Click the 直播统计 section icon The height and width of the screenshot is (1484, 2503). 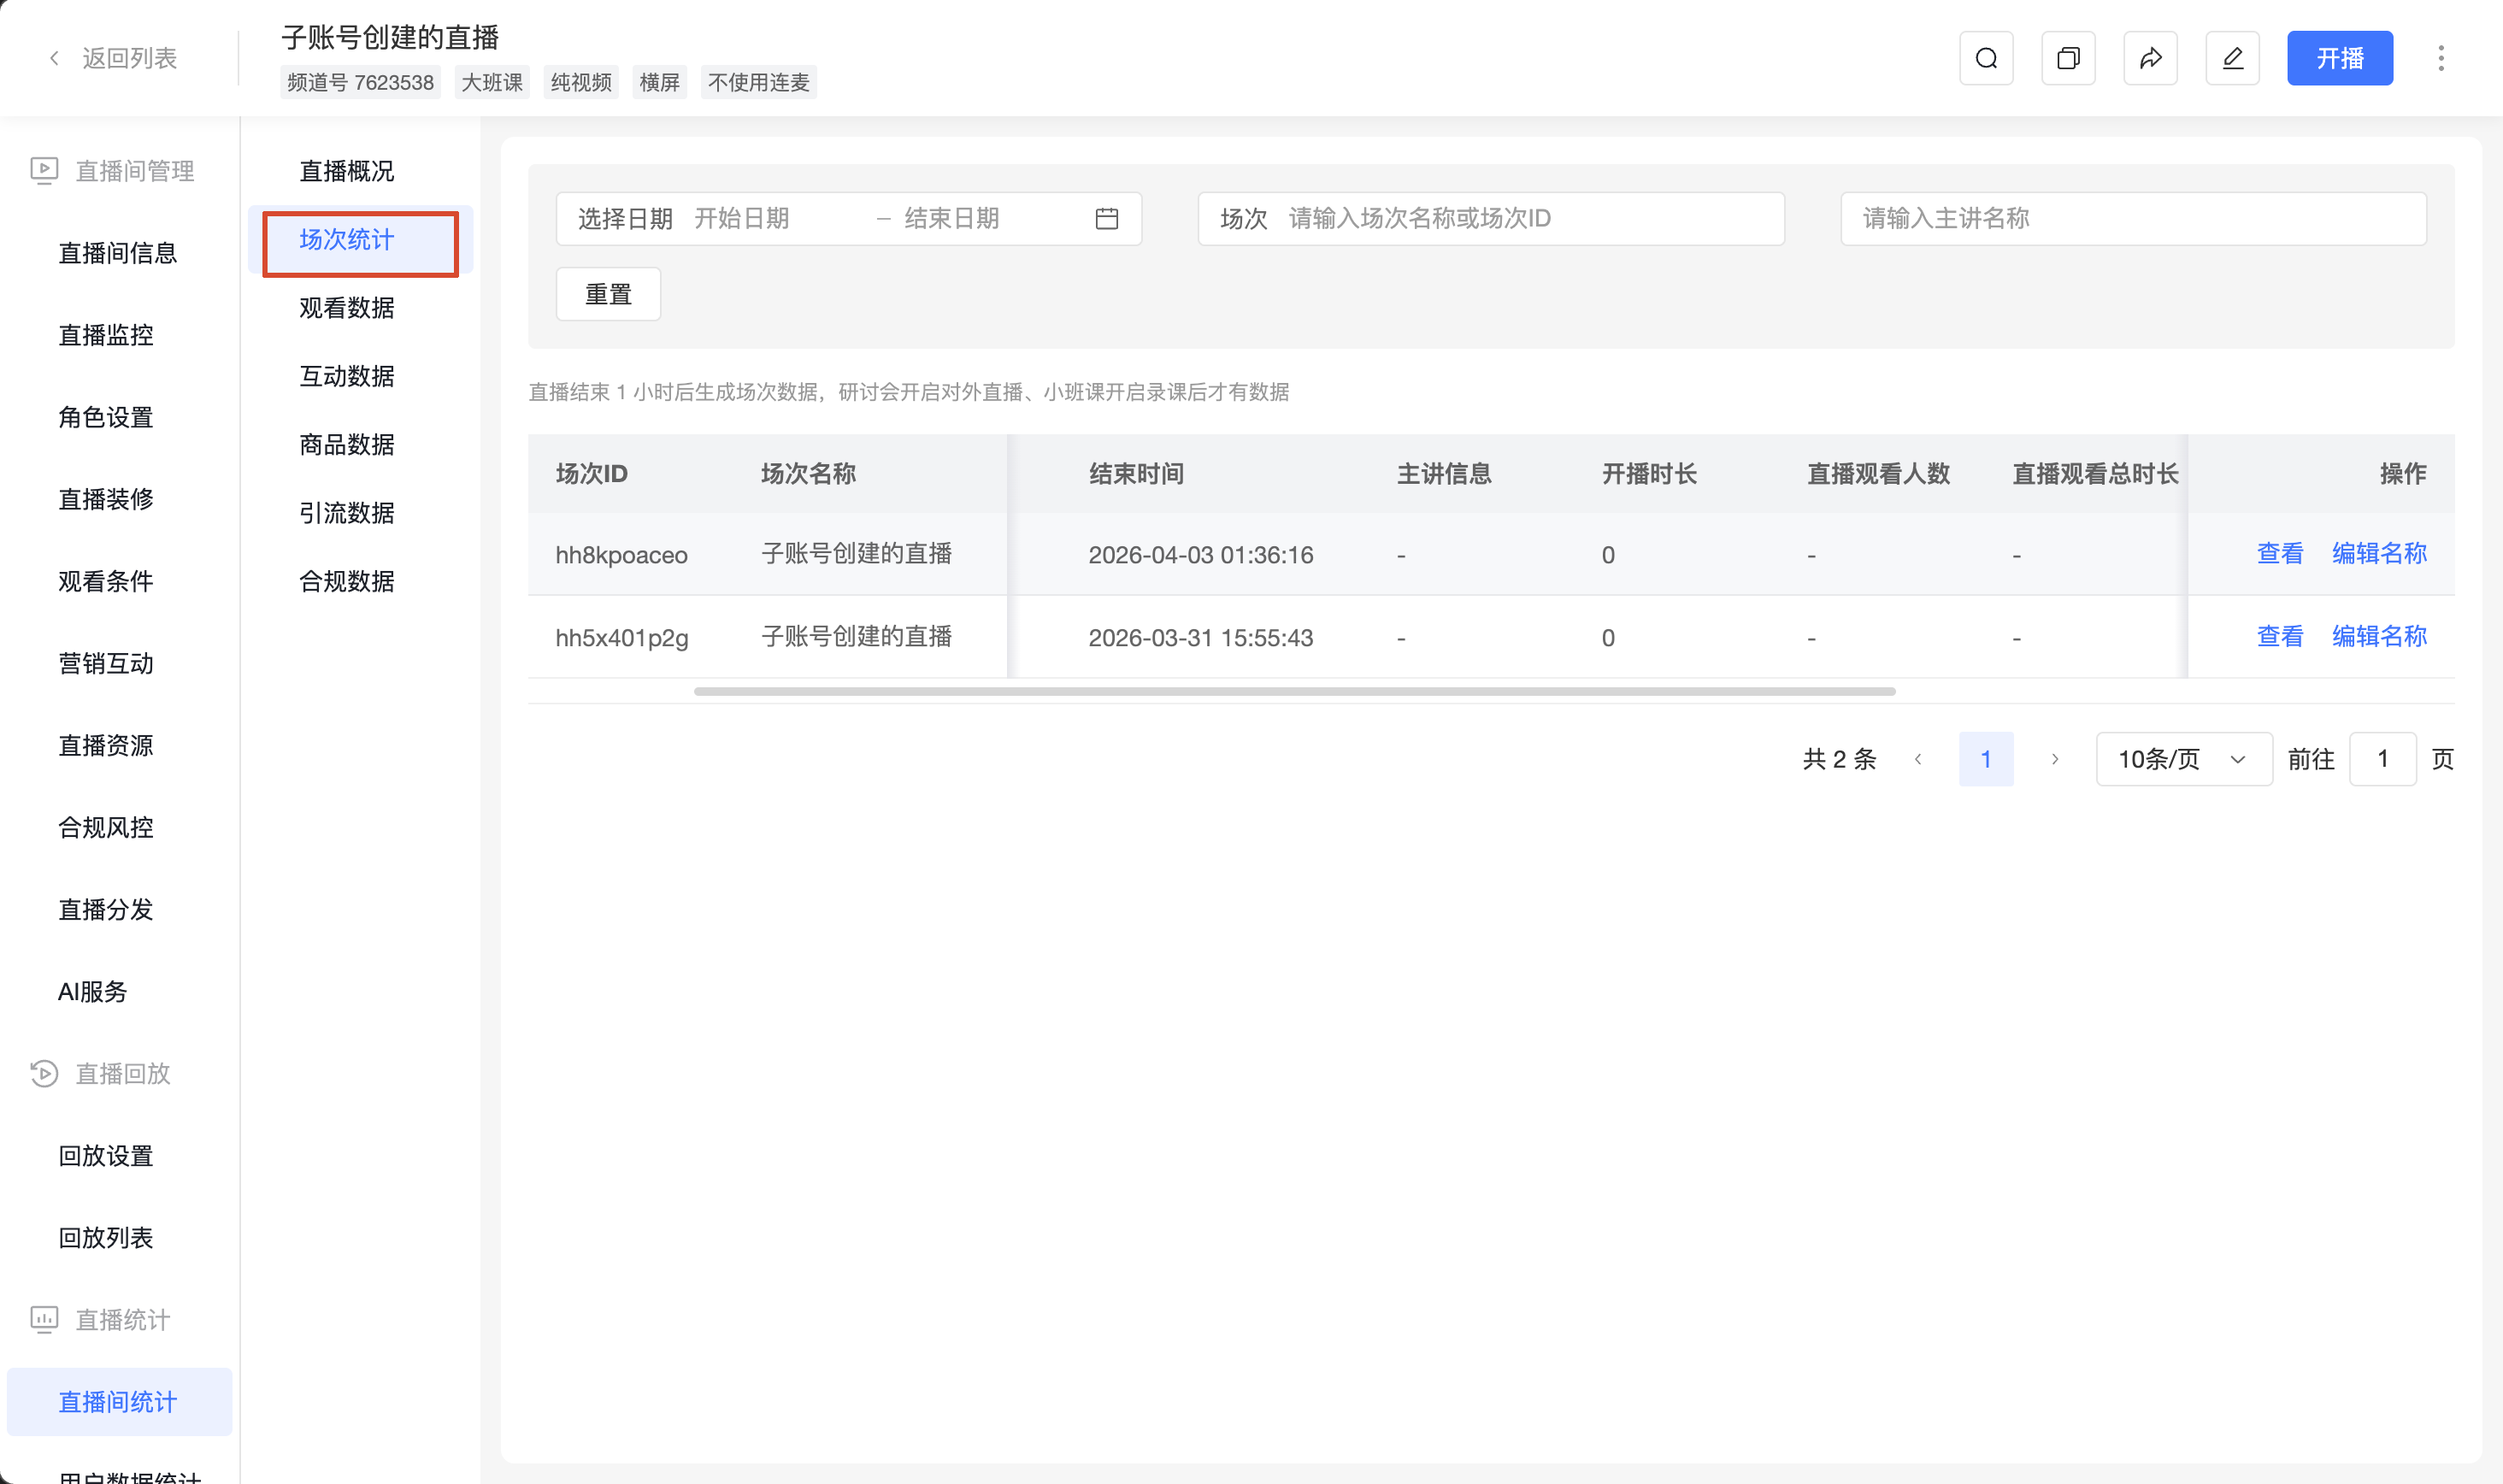[x=44, y=1319]
